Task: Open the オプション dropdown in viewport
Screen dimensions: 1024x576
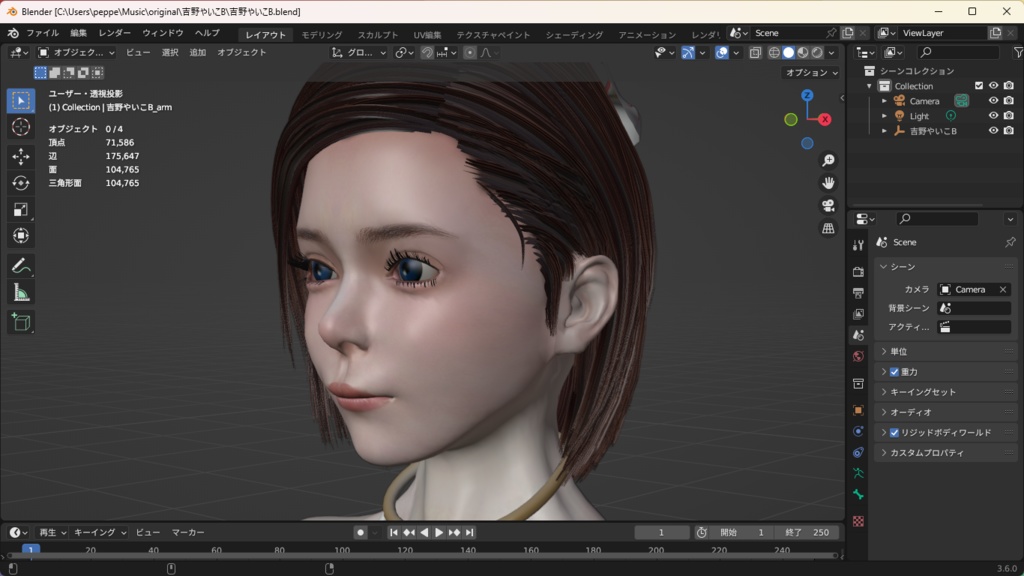Action: pos(812,73)
